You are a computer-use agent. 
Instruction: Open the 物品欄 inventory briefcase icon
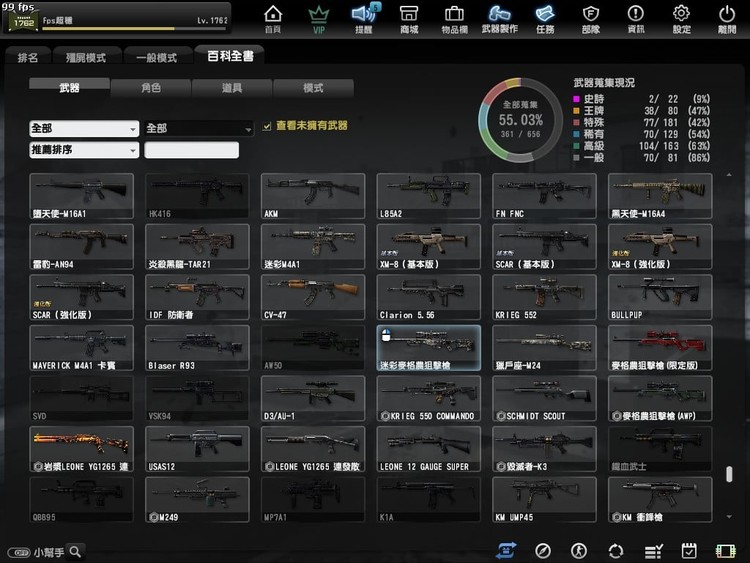(x=454, y=20)
